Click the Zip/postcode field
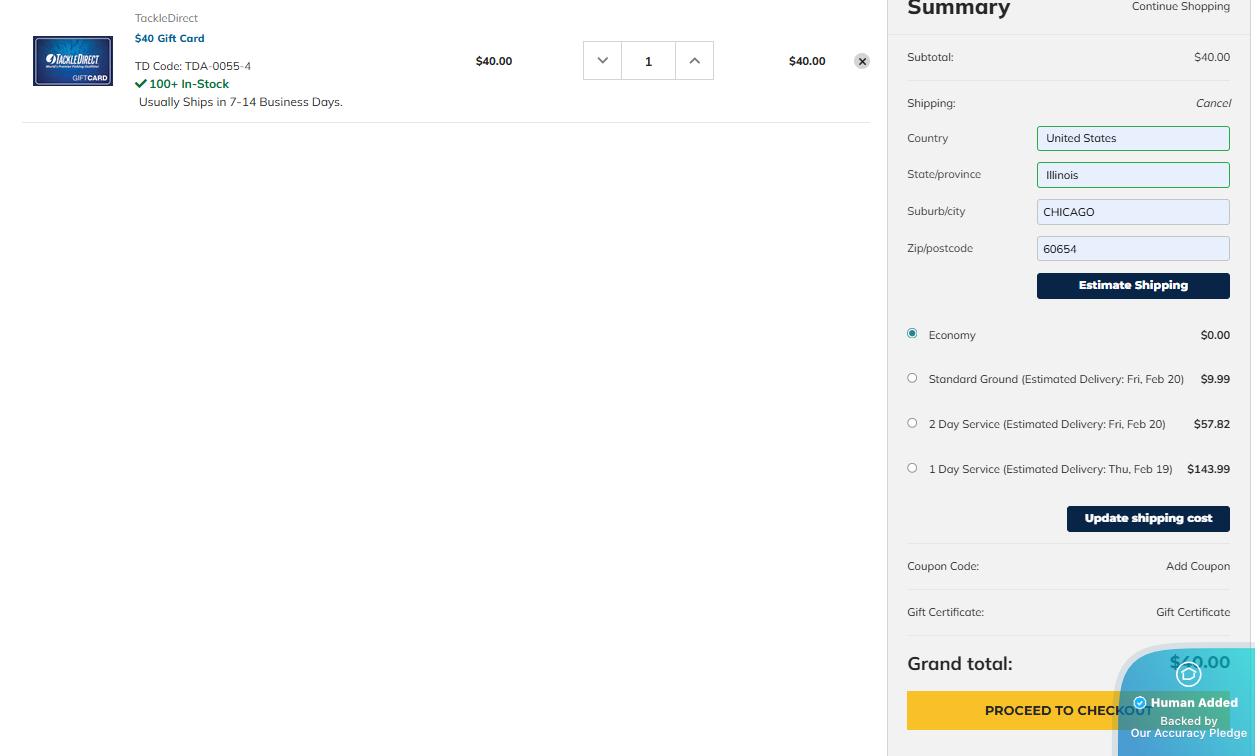Screen dimensions: 1255x756 coord(1132,249)
